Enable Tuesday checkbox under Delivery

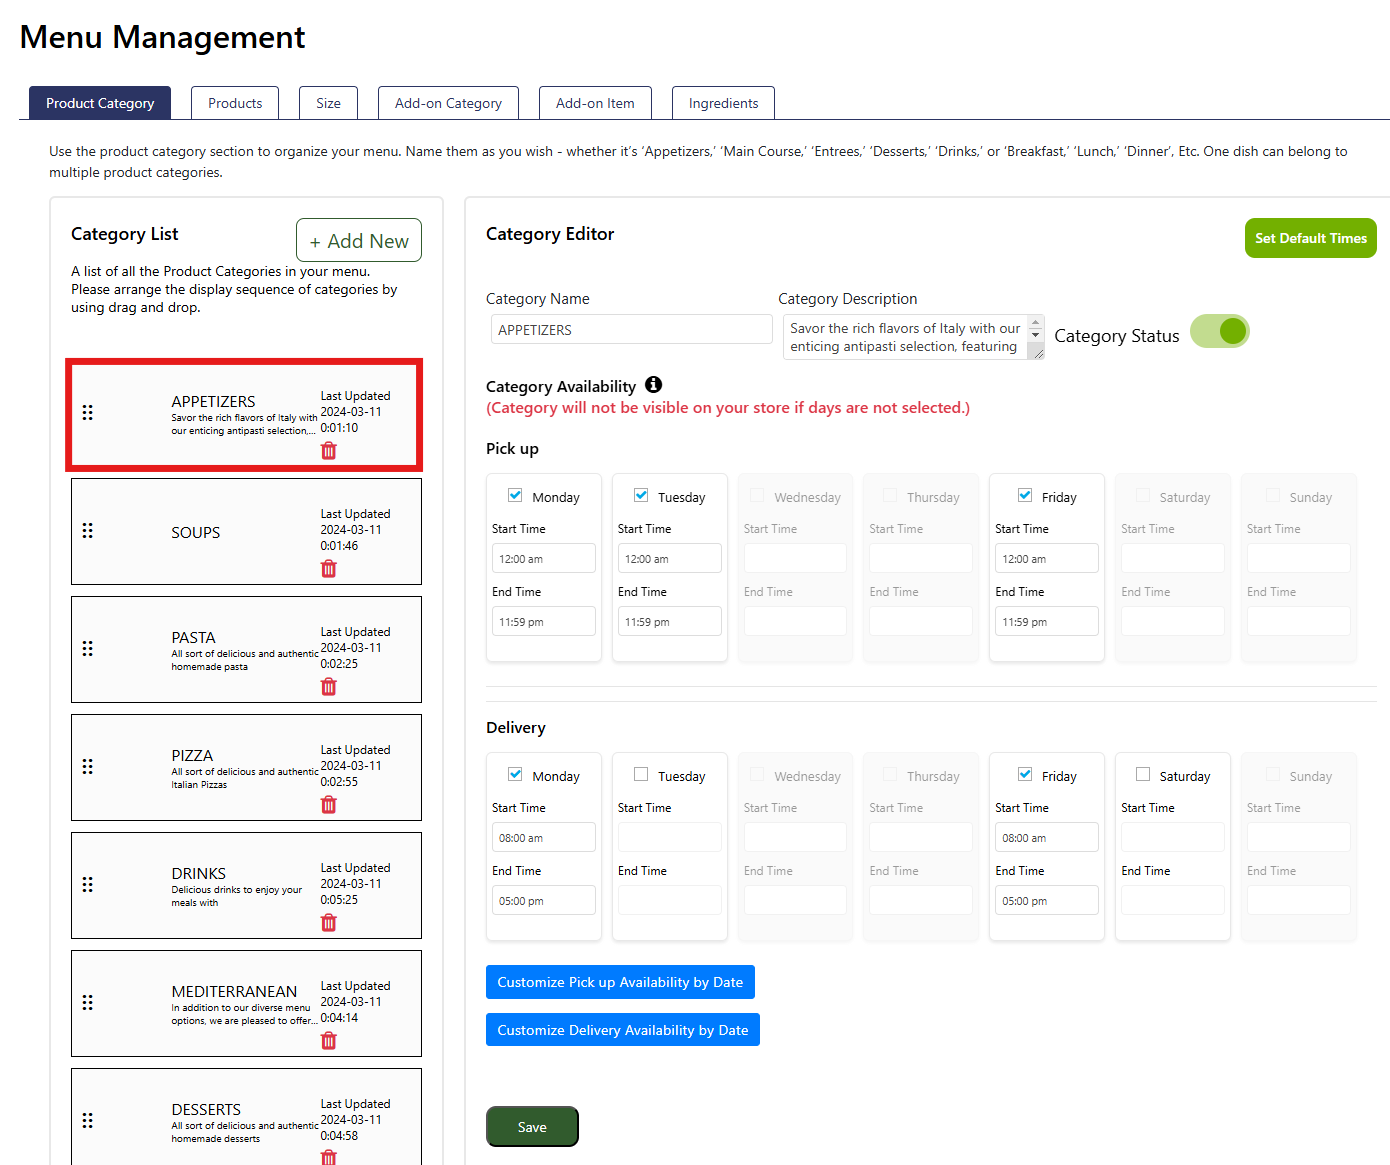(x=641, y=775)
